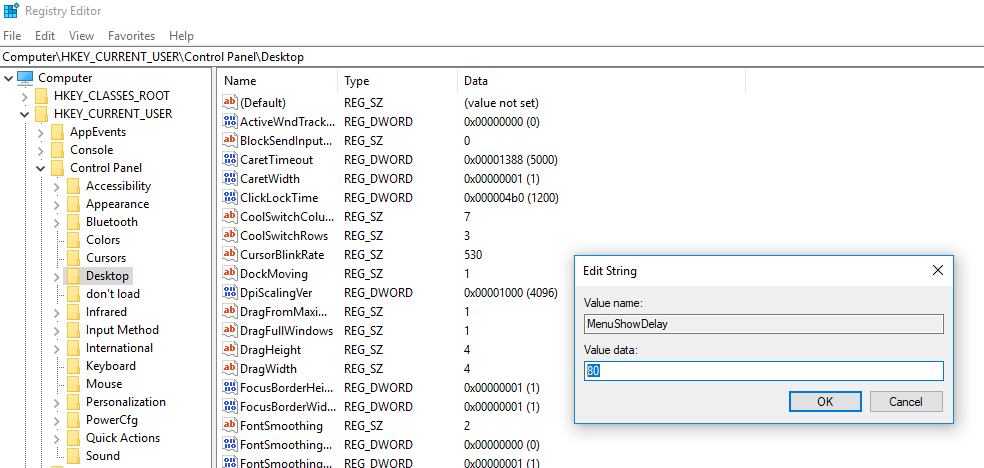Screen dimensions: 984x468
Task: Select the Sound key in tree
Action: click(x=103, y=456)
